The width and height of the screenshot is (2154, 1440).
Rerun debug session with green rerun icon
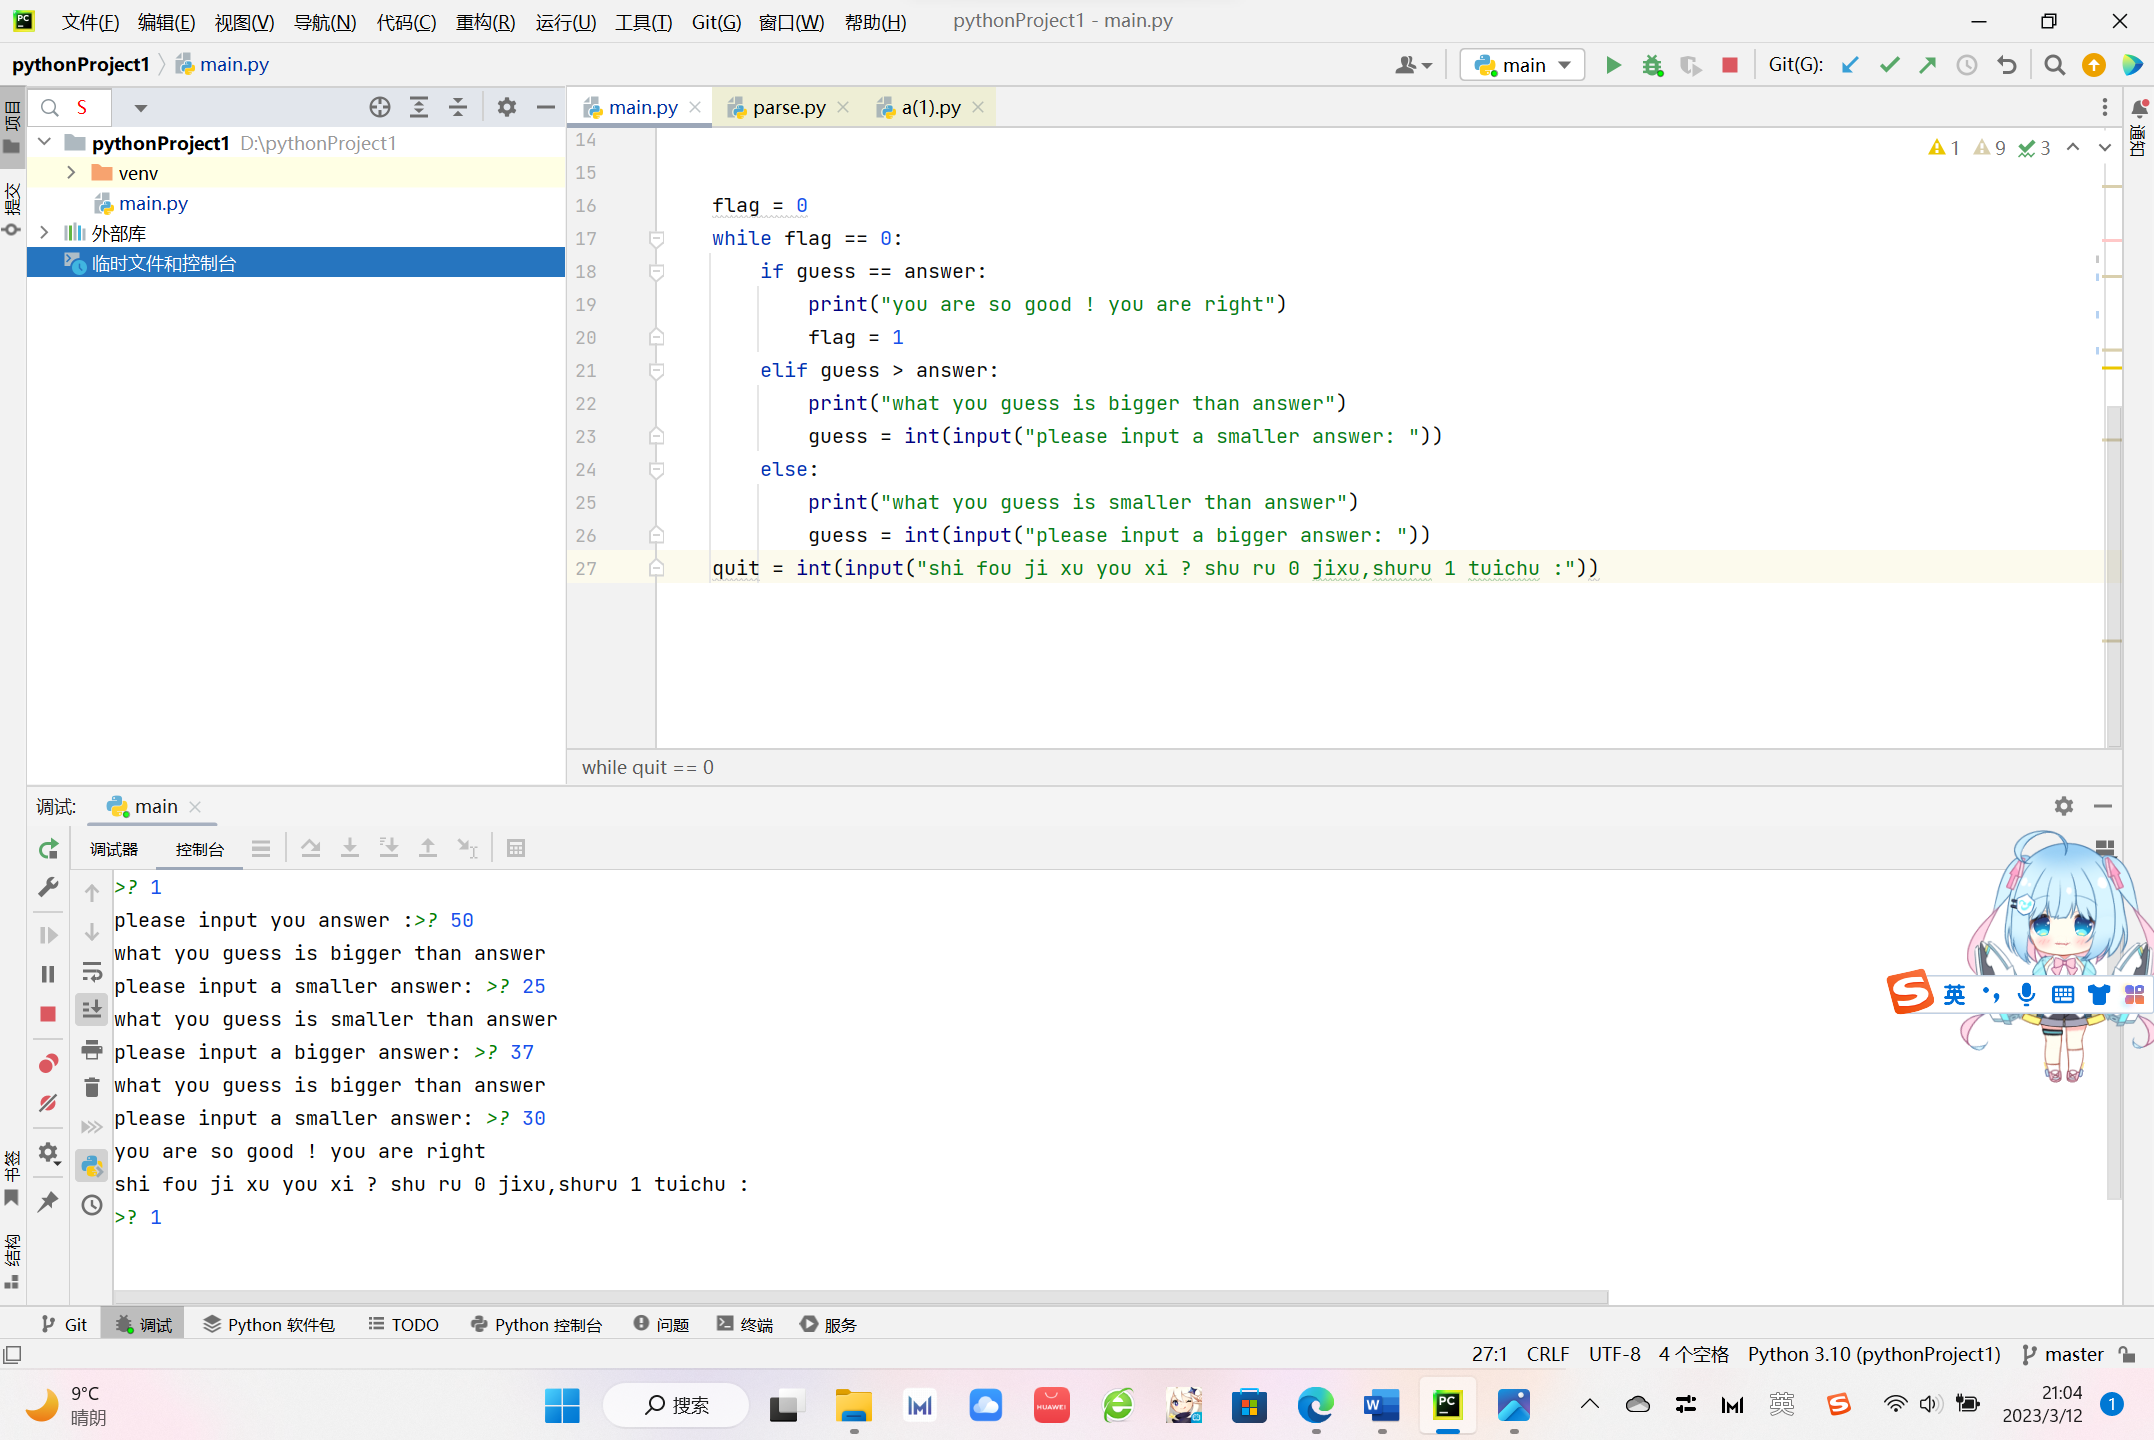[x=48, y=849]
